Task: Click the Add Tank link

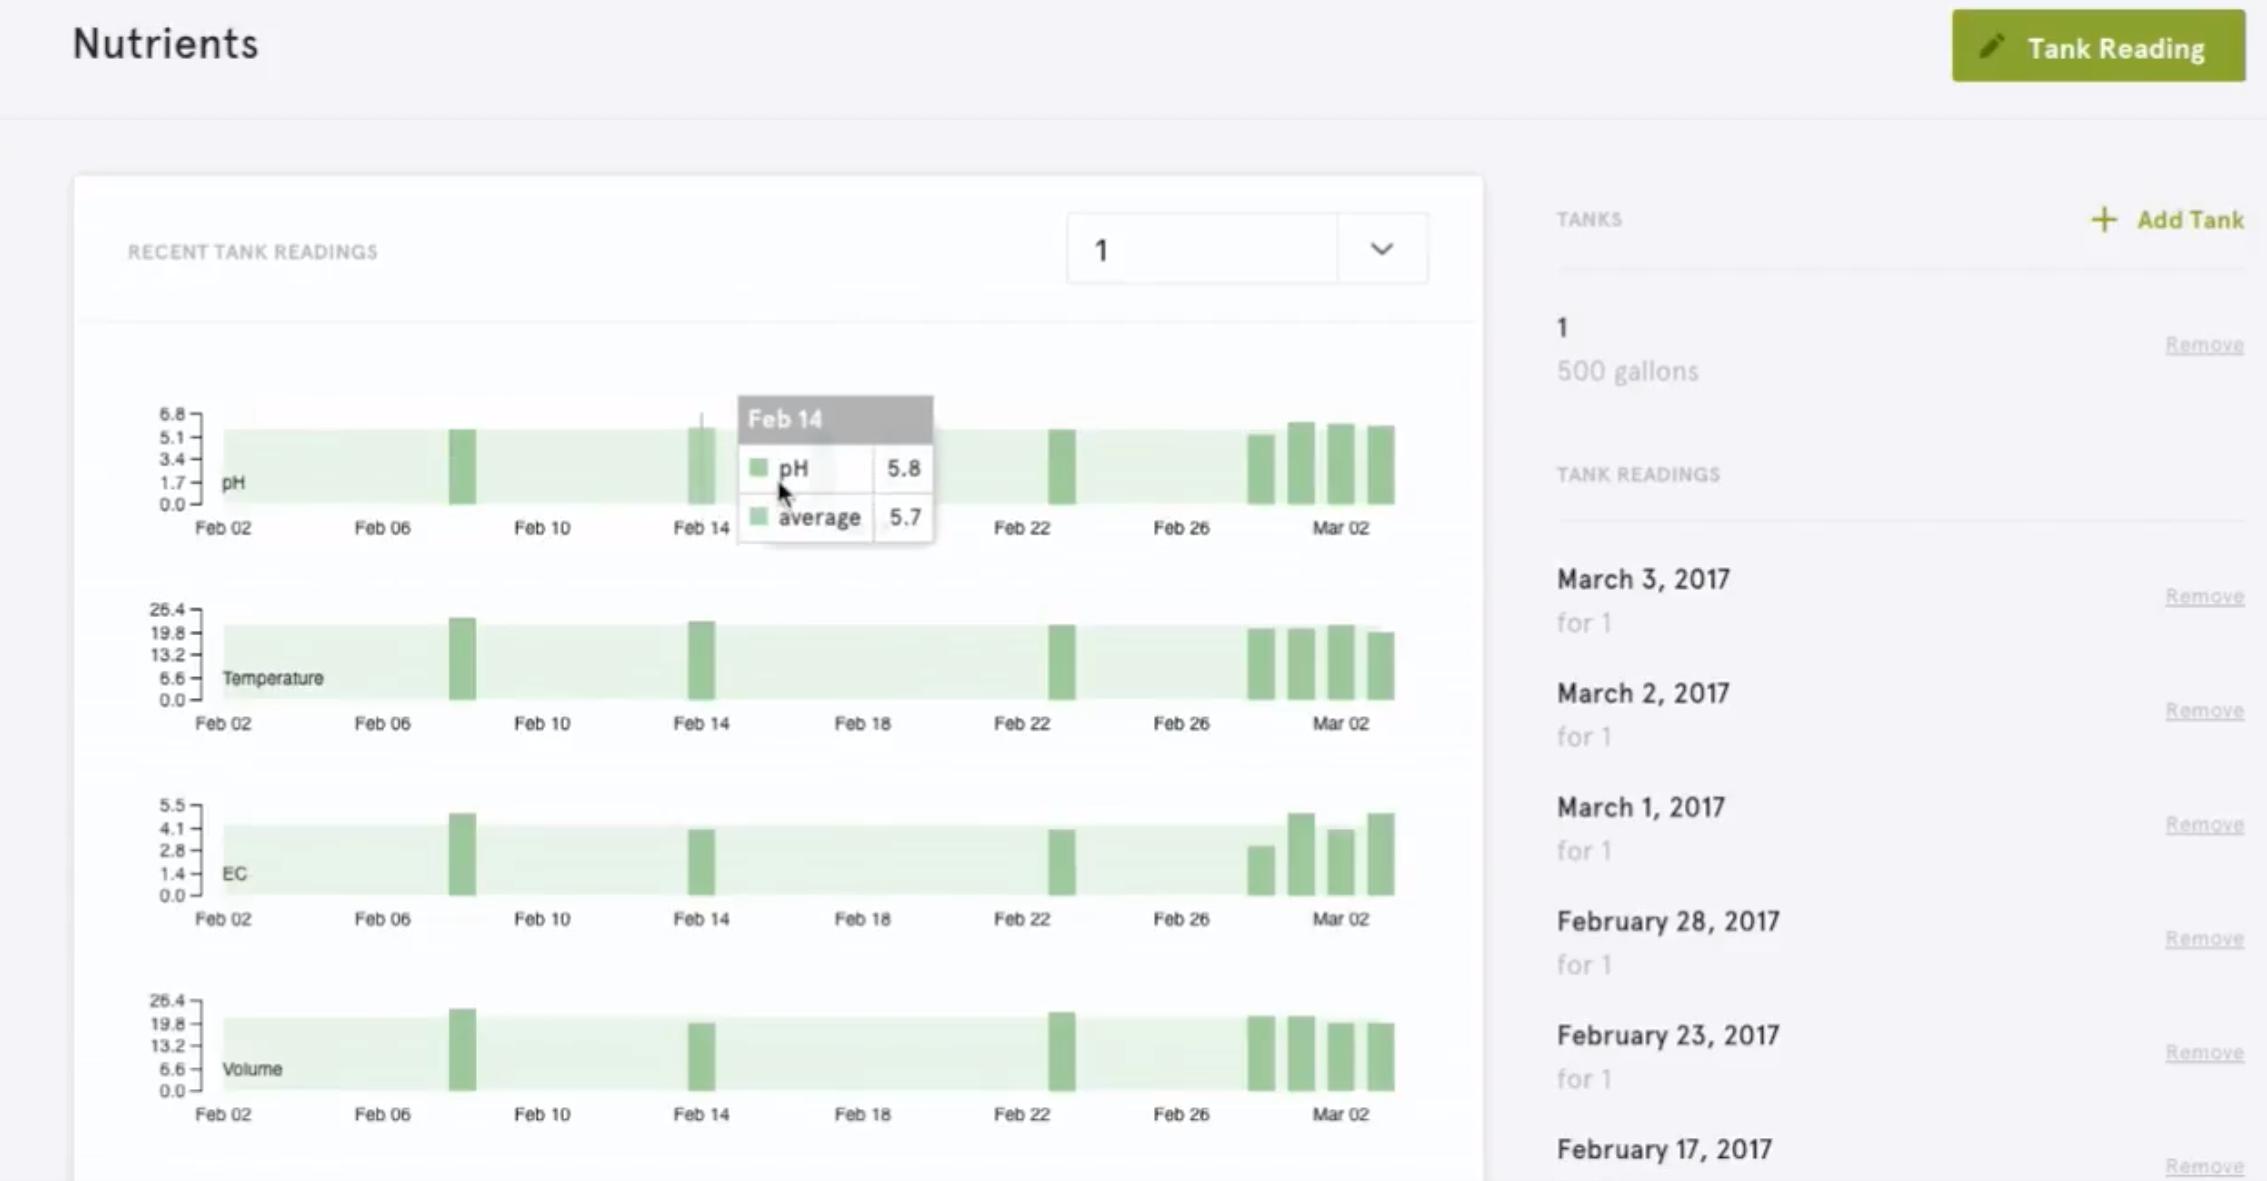Action: 2189,220
